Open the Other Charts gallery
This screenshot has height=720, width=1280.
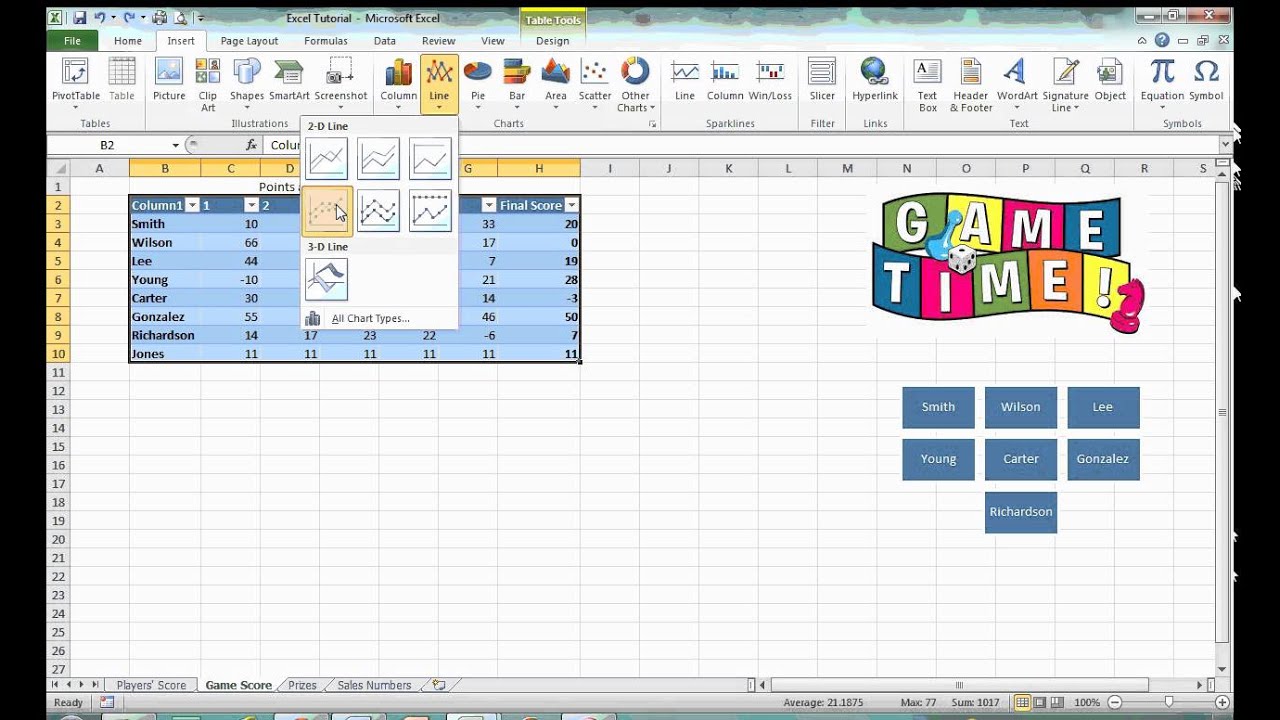tap(635, 84)
